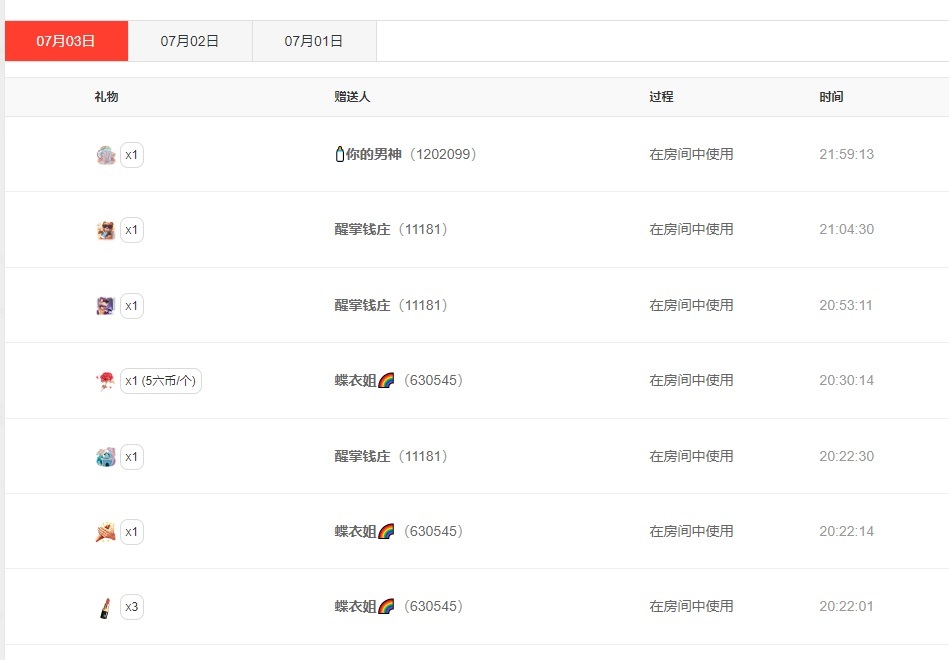Click the 赠送人 column header
The height and width of the screenshot is (660, 949).
352,97
